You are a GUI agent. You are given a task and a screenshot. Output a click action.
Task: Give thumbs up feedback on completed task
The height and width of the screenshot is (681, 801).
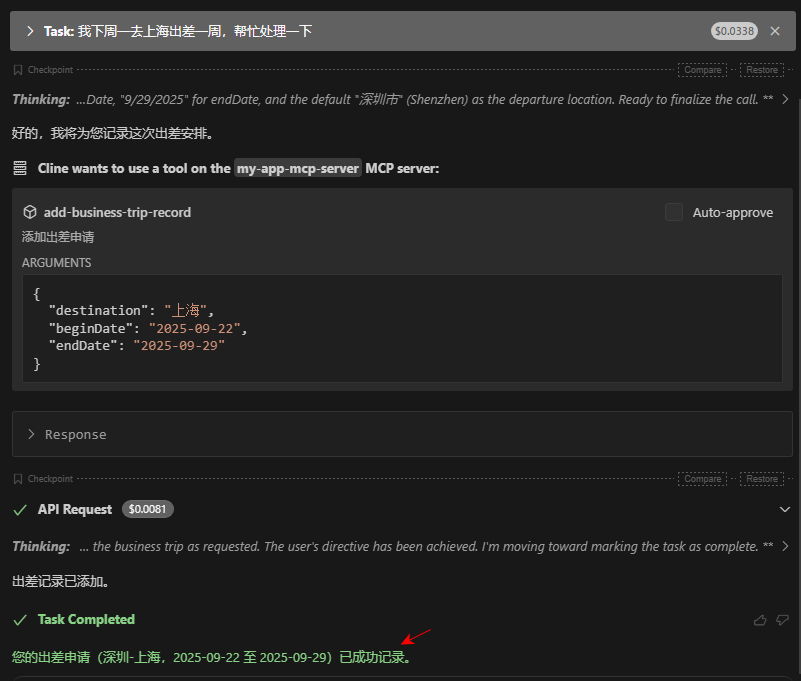click(x=760, y=620)
